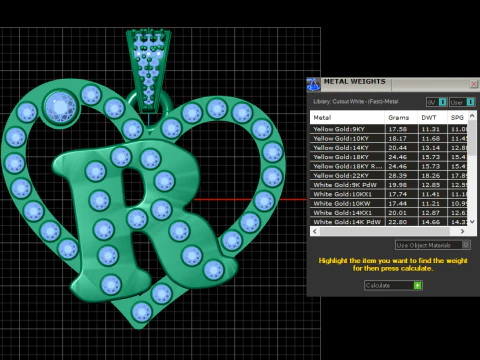Viewport: 480px width, 360px height.
Task: Select the Yellow Gold:18KY row
Action: pyautogui.click(x=389, y=157)
